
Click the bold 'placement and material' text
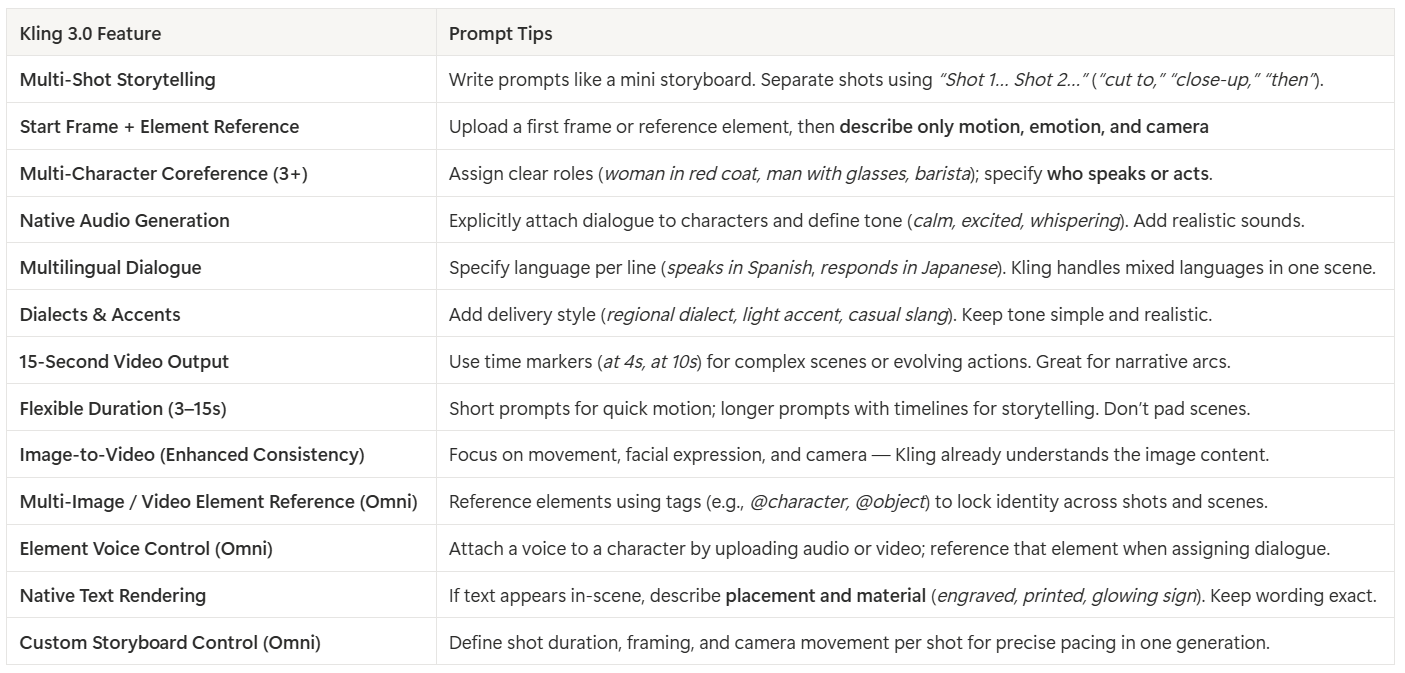825,596
